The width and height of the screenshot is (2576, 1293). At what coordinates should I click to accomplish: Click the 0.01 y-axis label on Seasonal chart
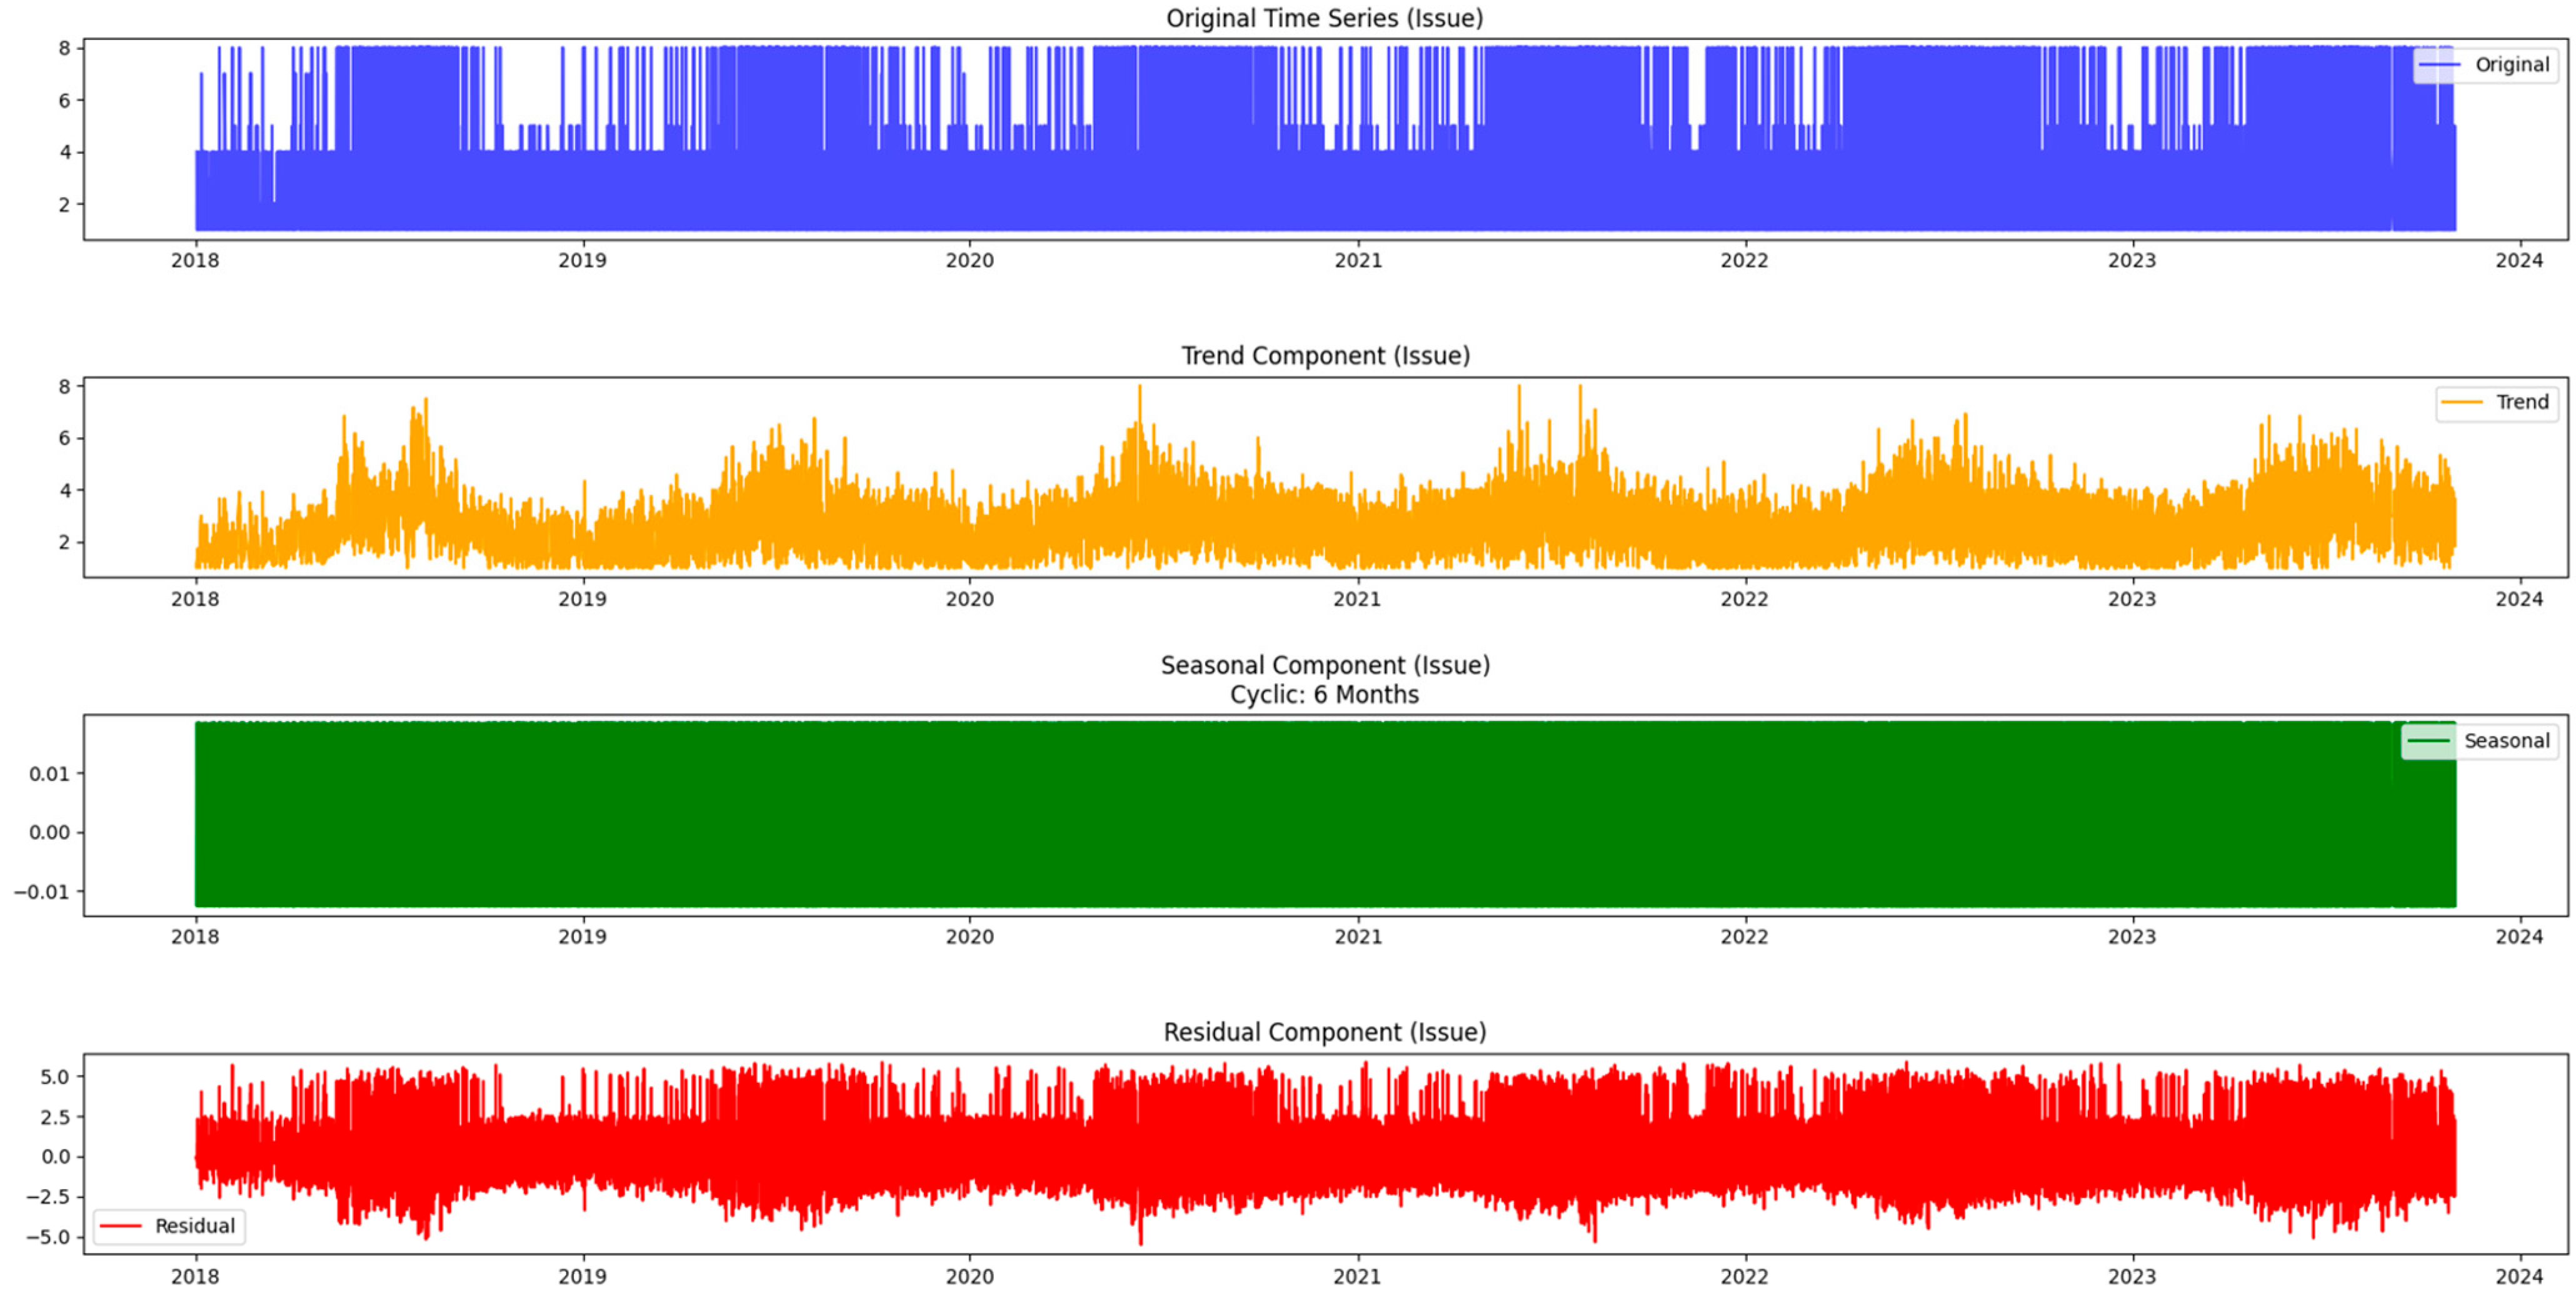click(x=49, y=774)
